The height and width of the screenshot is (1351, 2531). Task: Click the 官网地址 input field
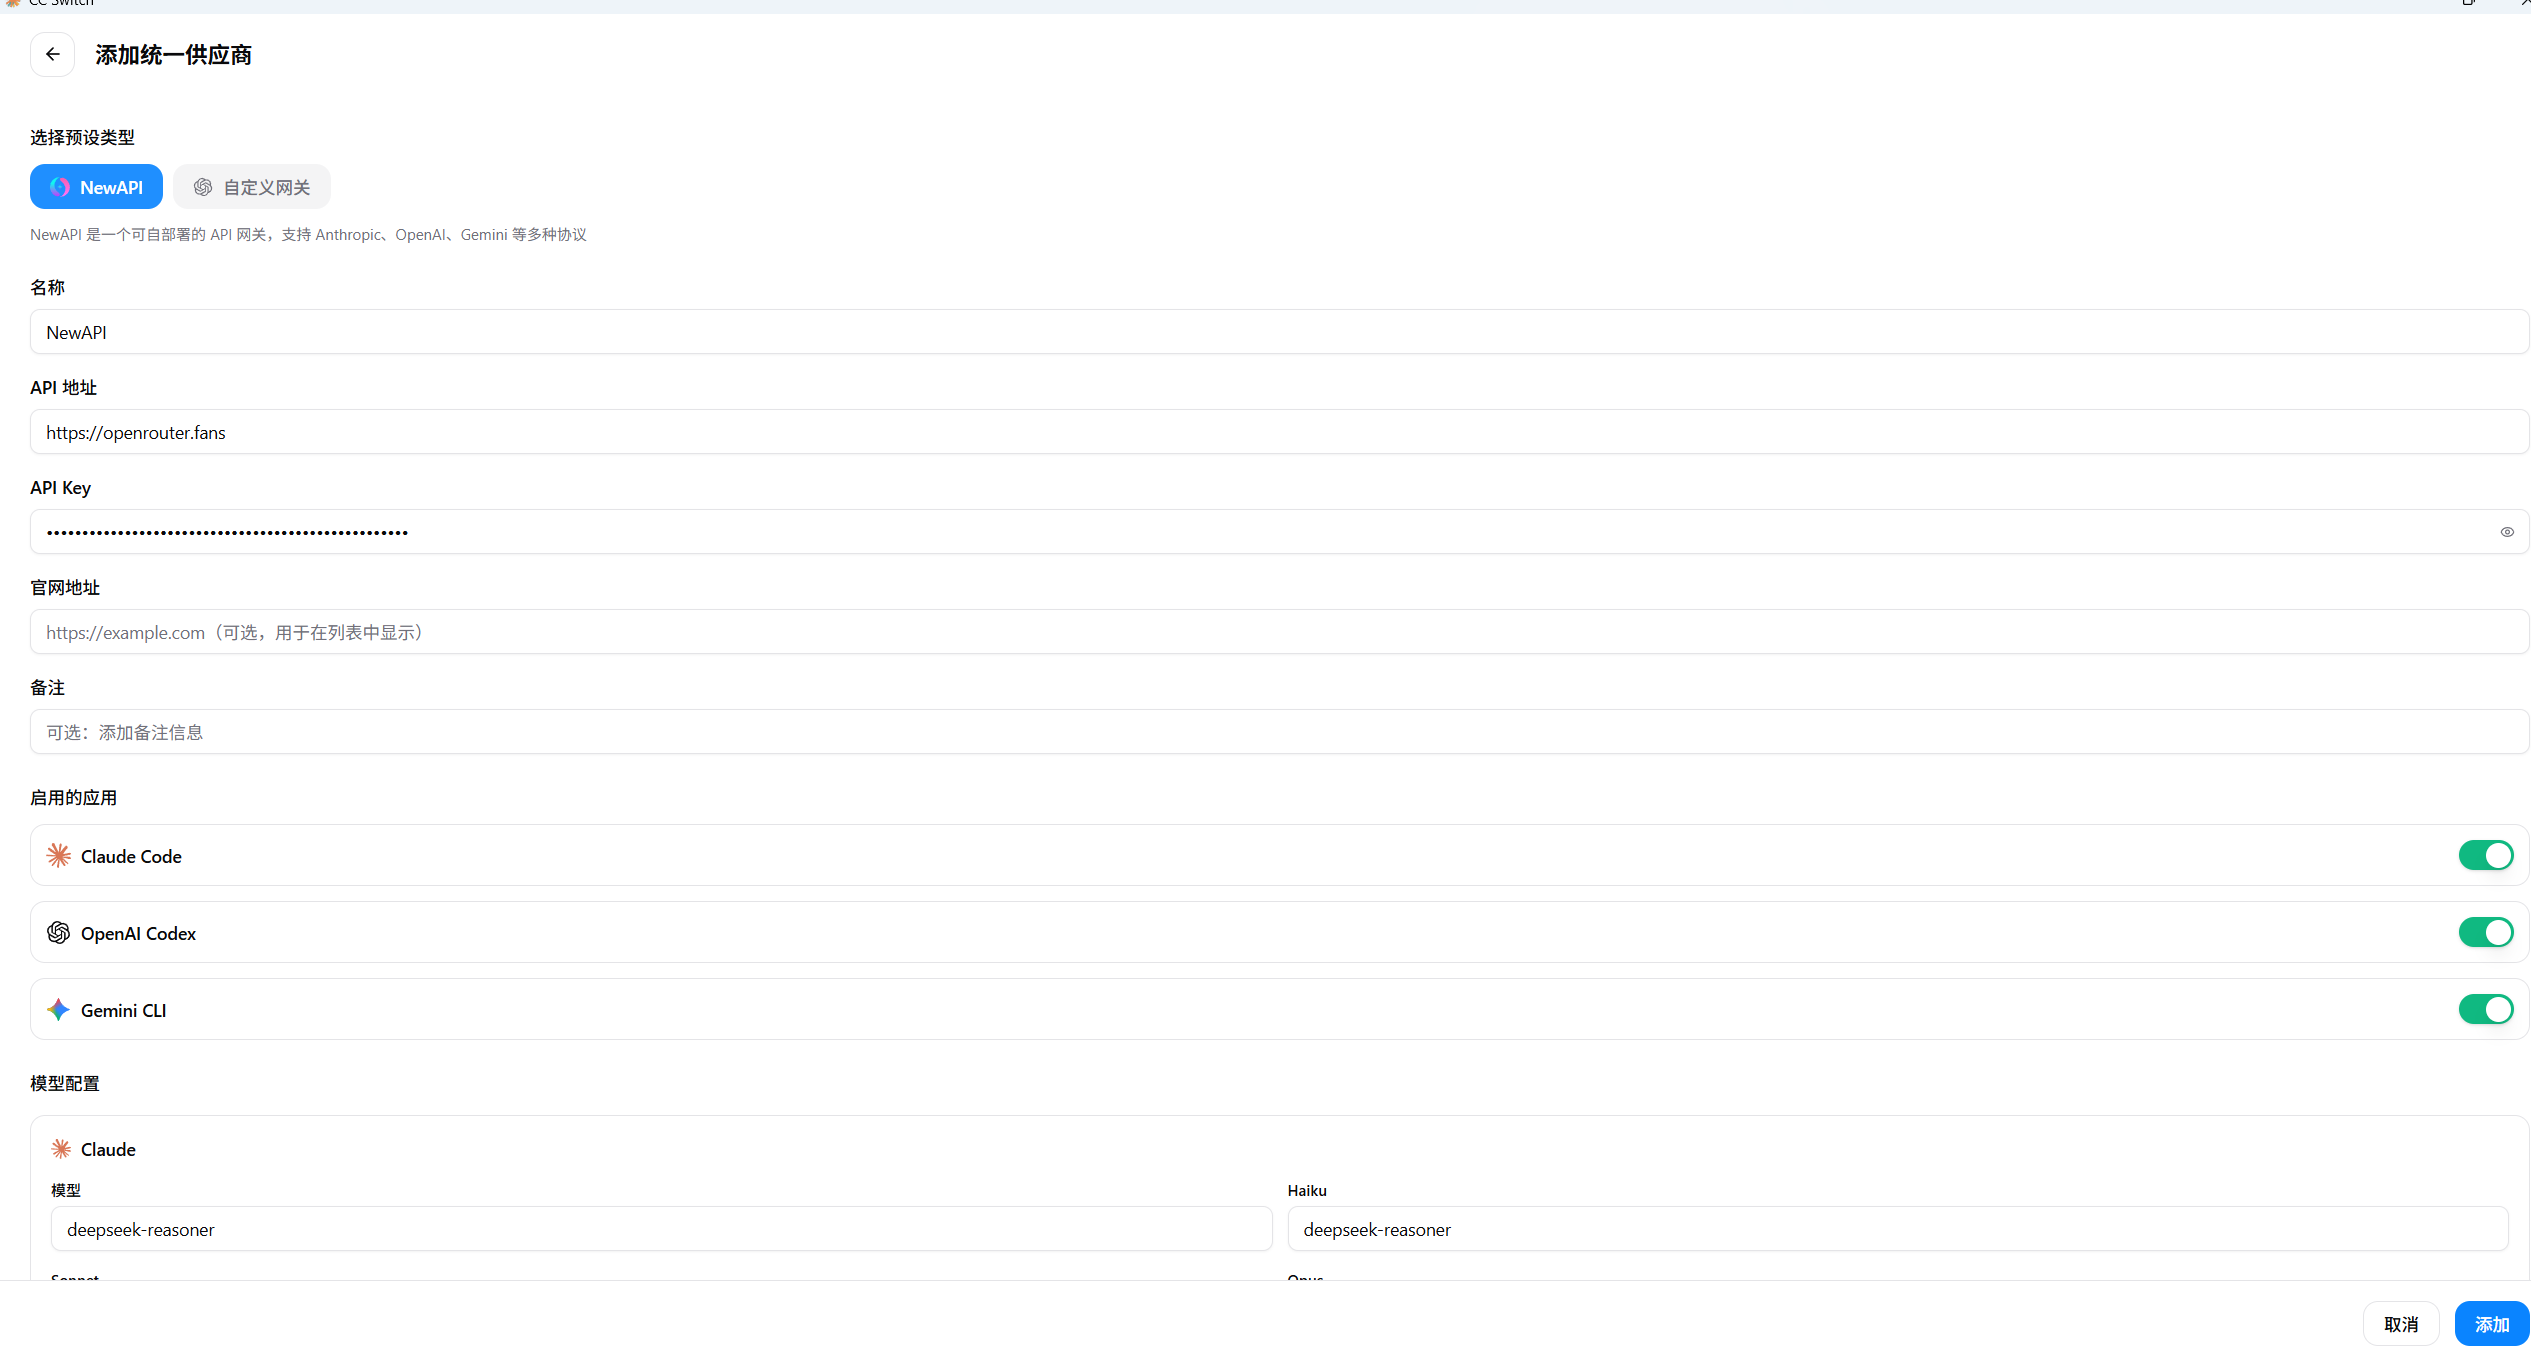pos(1279,632)
